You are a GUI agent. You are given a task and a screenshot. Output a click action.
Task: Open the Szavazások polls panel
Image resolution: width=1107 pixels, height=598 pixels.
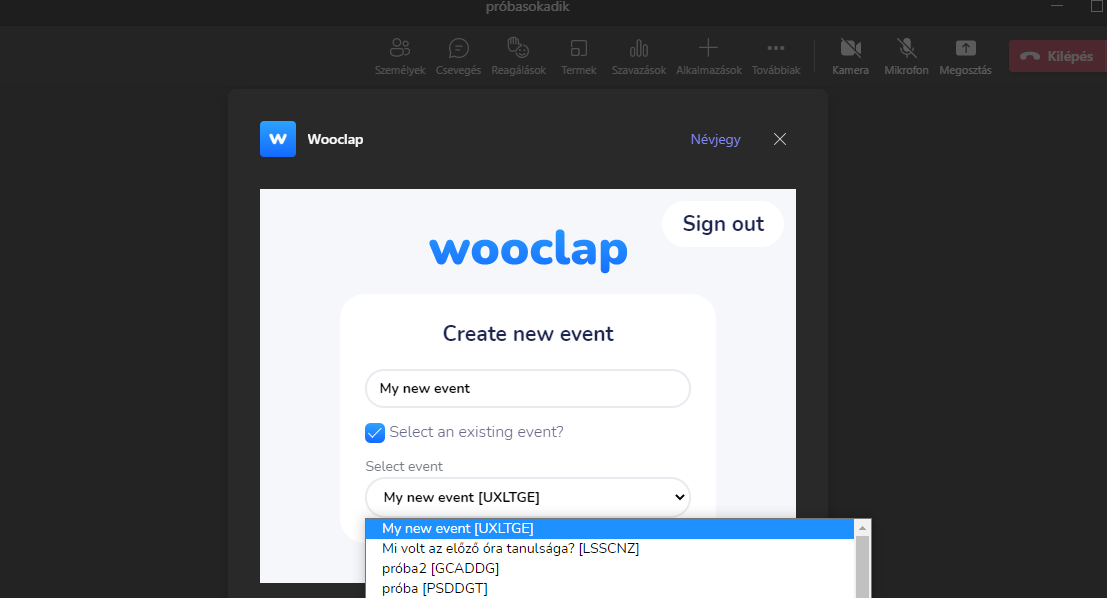pos(638,56)
